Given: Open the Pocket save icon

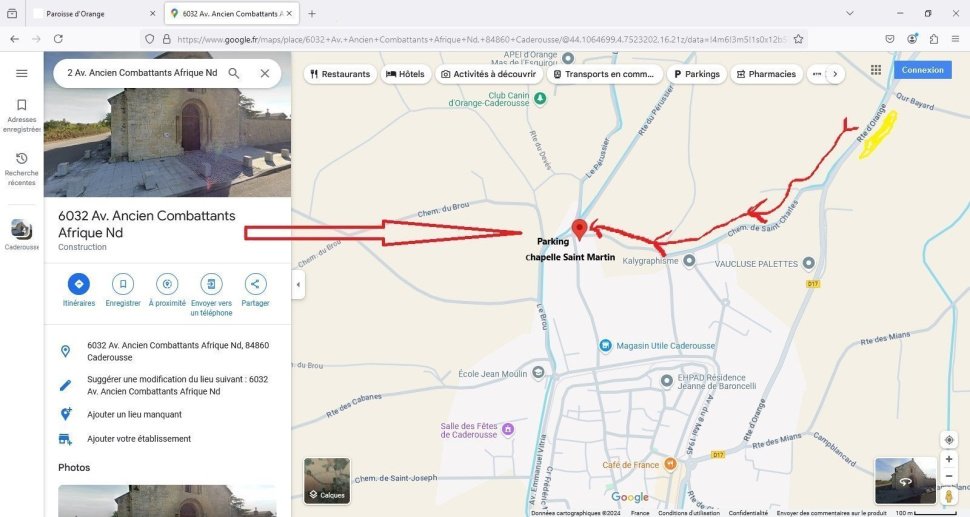Looking at the screenshot, I should click(x=890, y=39).
